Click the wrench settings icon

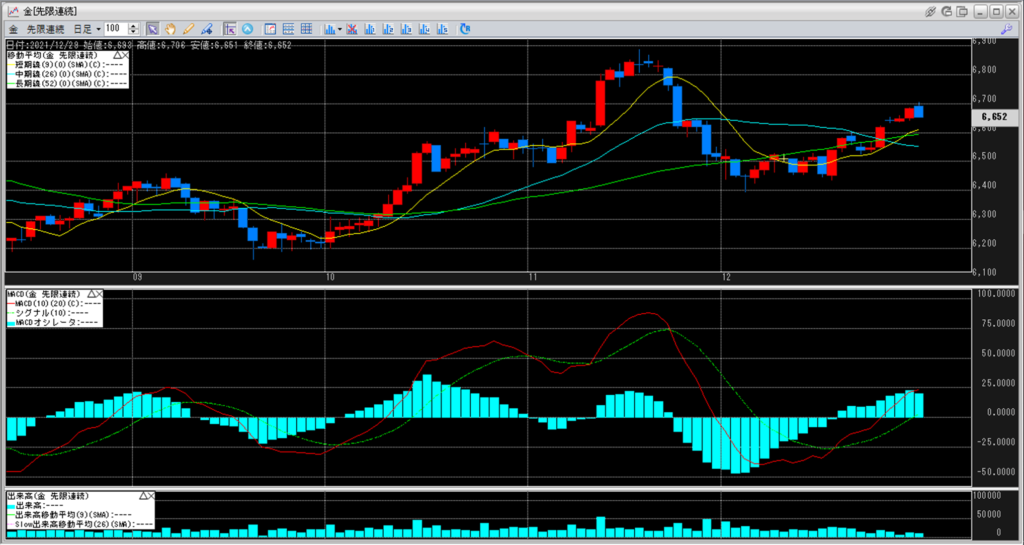point(1005,29)
